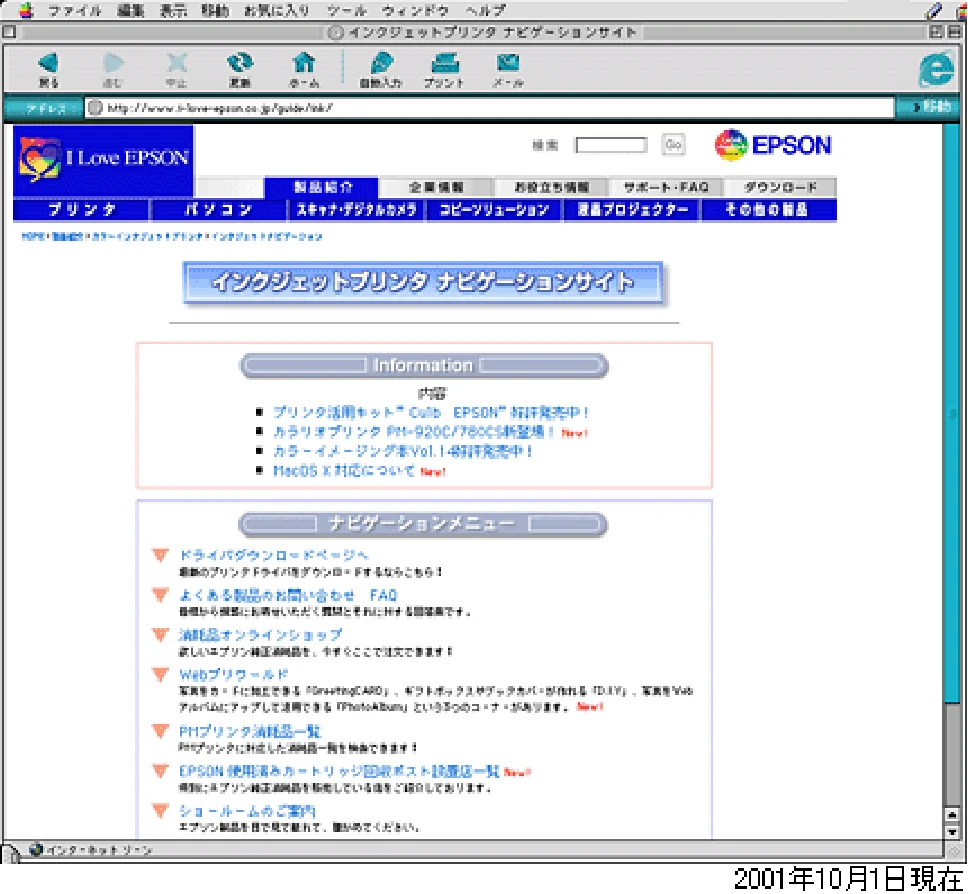Click the よくある製品のお問い合わせ FAQ link
Image resolution: width=968 pixels, height=894 pixels.
288,595
